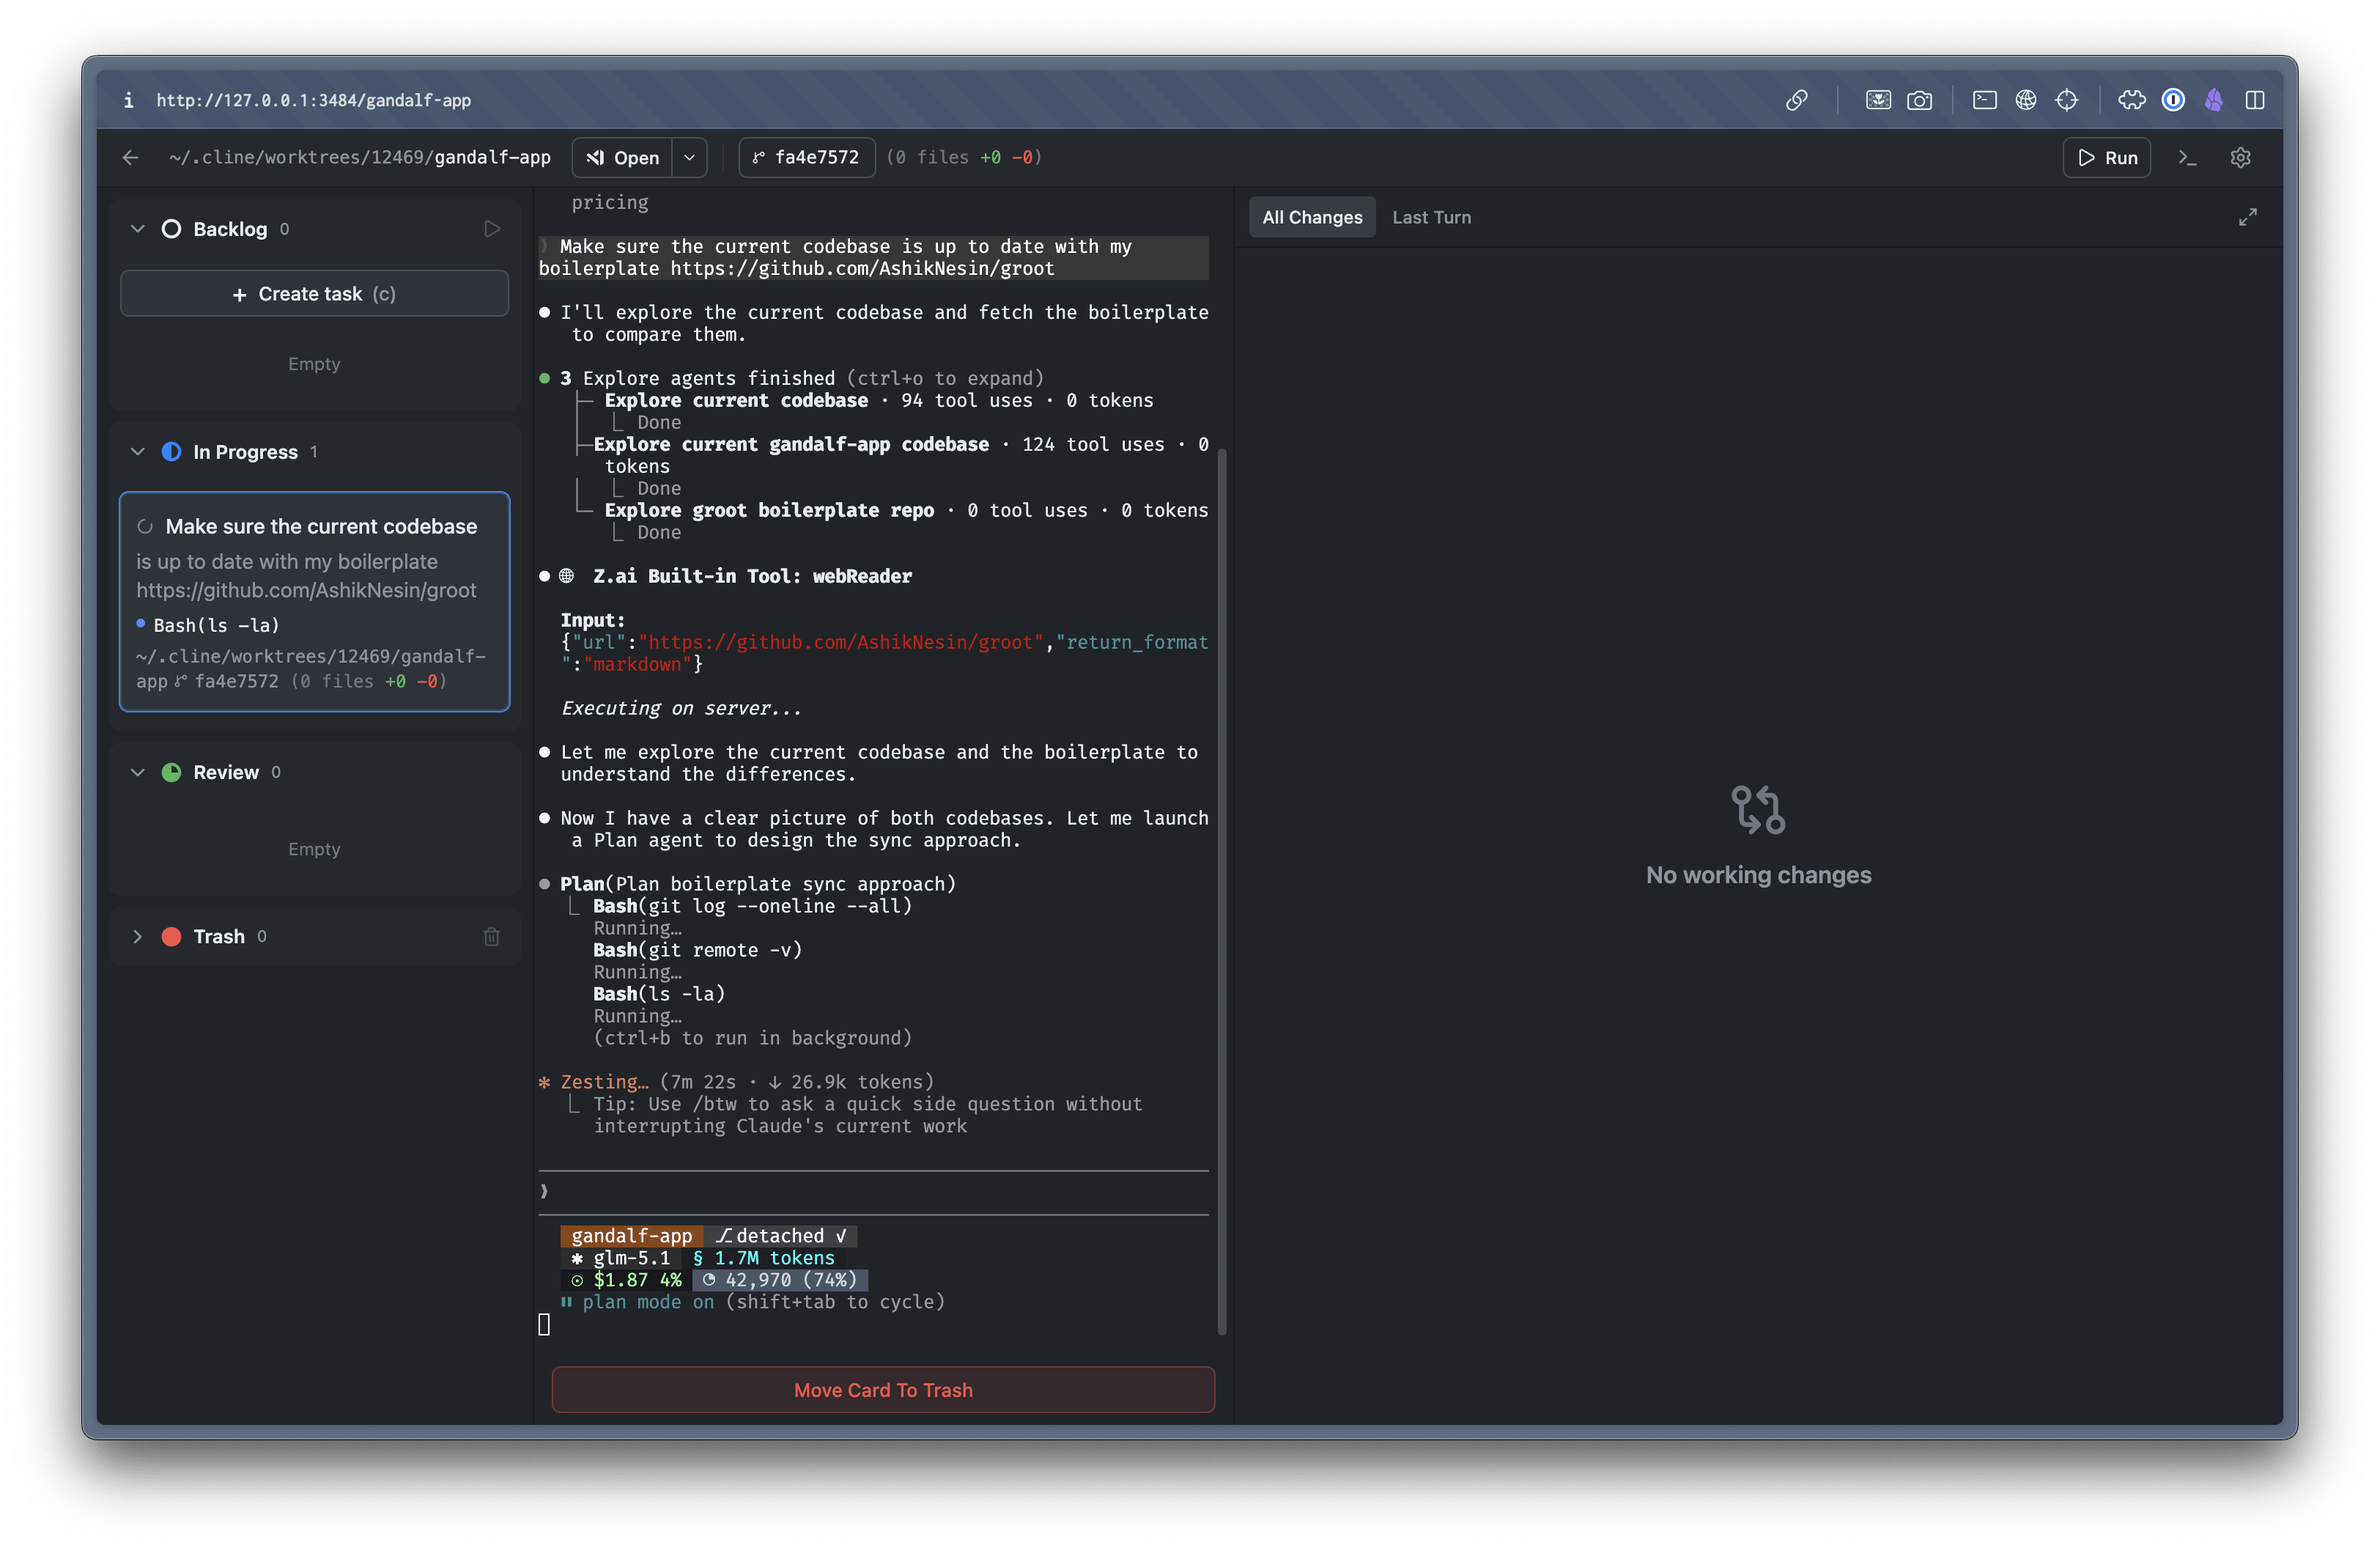Toggle the split view layout icon
The height and width of the screenshot is (1548, 2380).
(2254, 100)
